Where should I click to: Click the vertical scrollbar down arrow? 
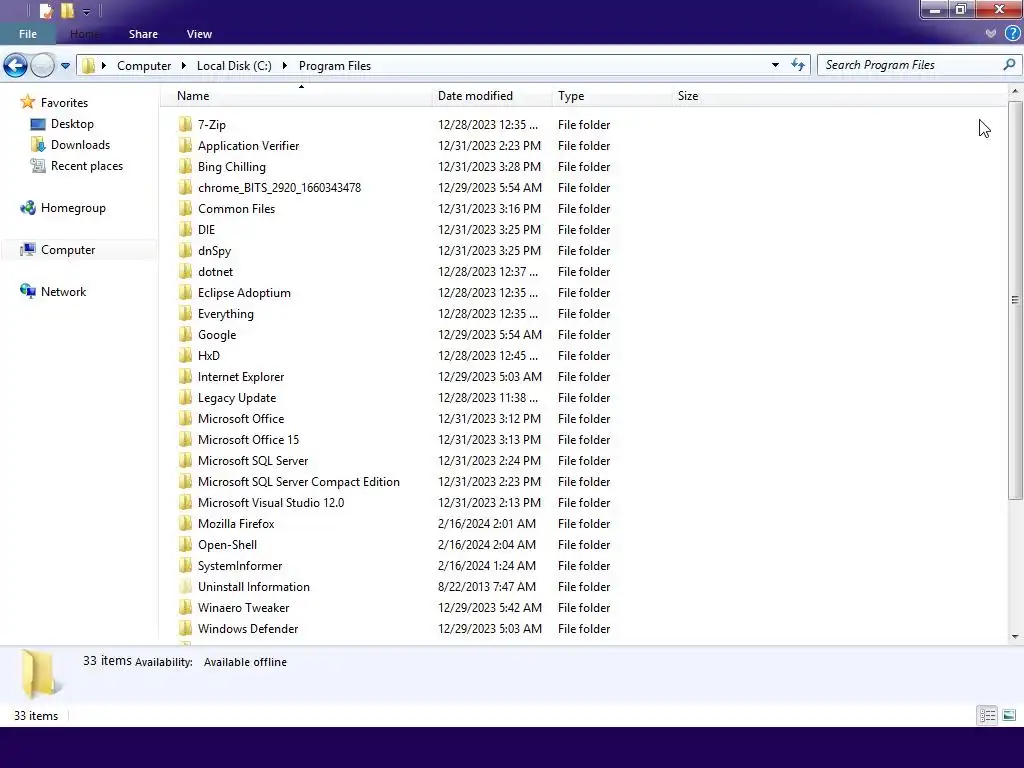coord(1015,637)
